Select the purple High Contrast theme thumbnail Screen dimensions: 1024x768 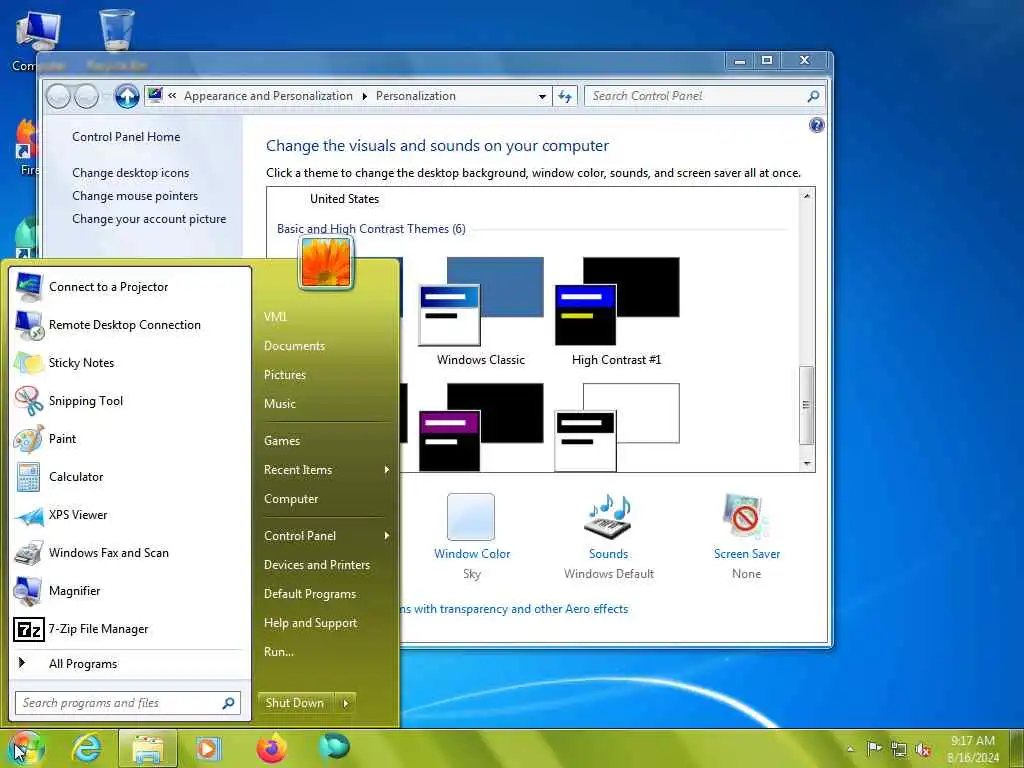[481, 427]
